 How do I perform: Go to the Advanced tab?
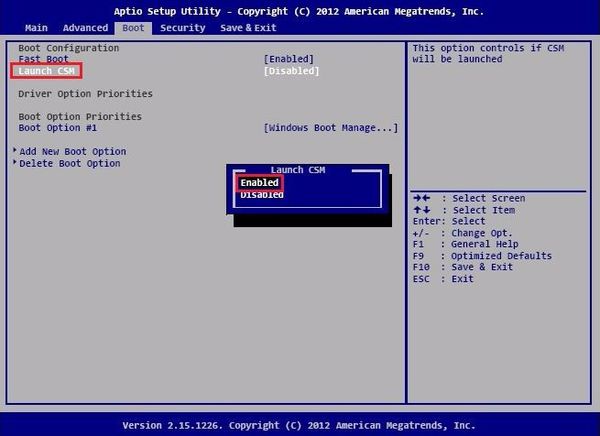click(85, 28)
